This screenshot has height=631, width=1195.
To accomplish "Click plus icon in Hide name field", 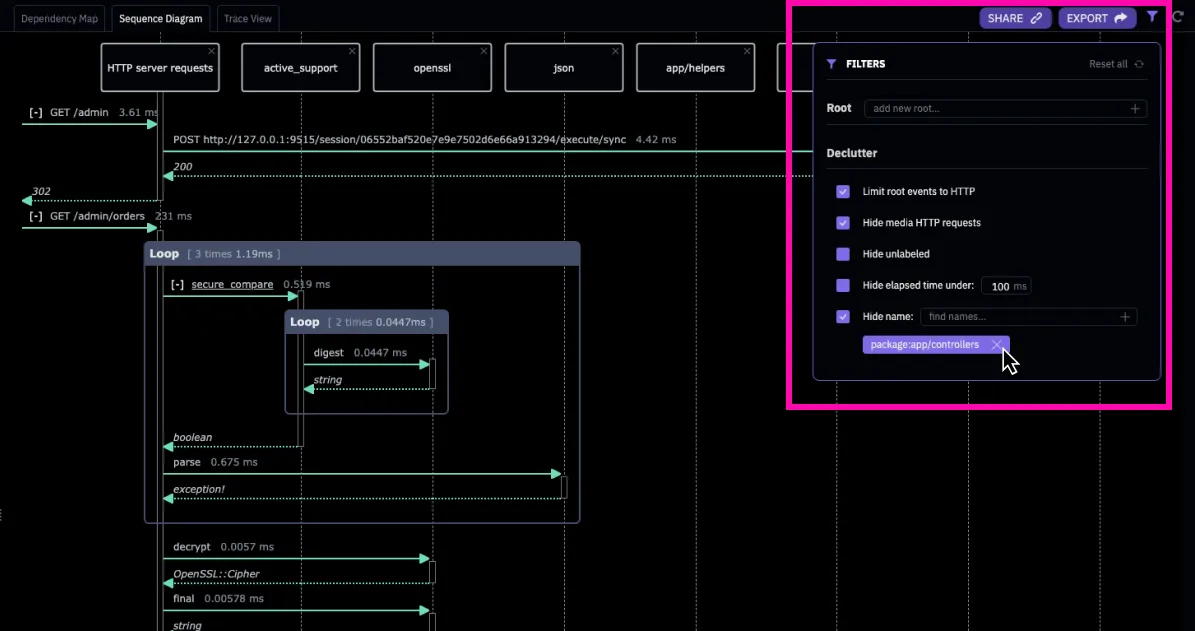I will (1125, 316).
